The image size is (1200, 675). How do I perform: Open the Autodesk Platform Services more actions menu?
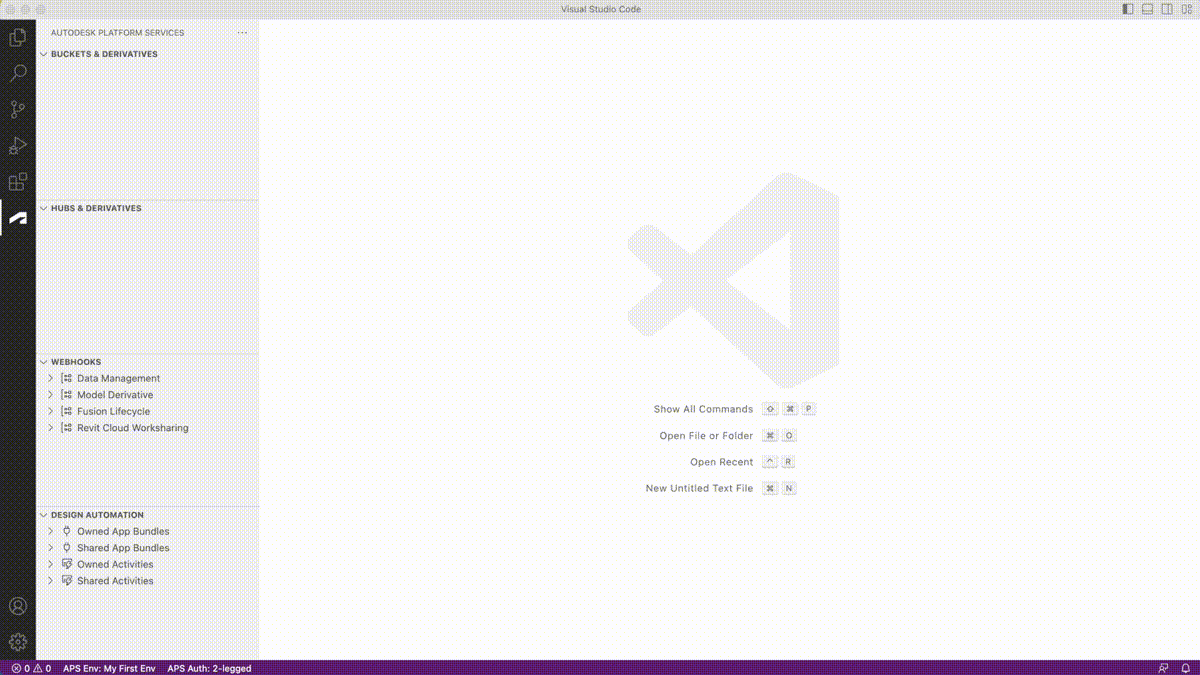[x=242, y=33]
